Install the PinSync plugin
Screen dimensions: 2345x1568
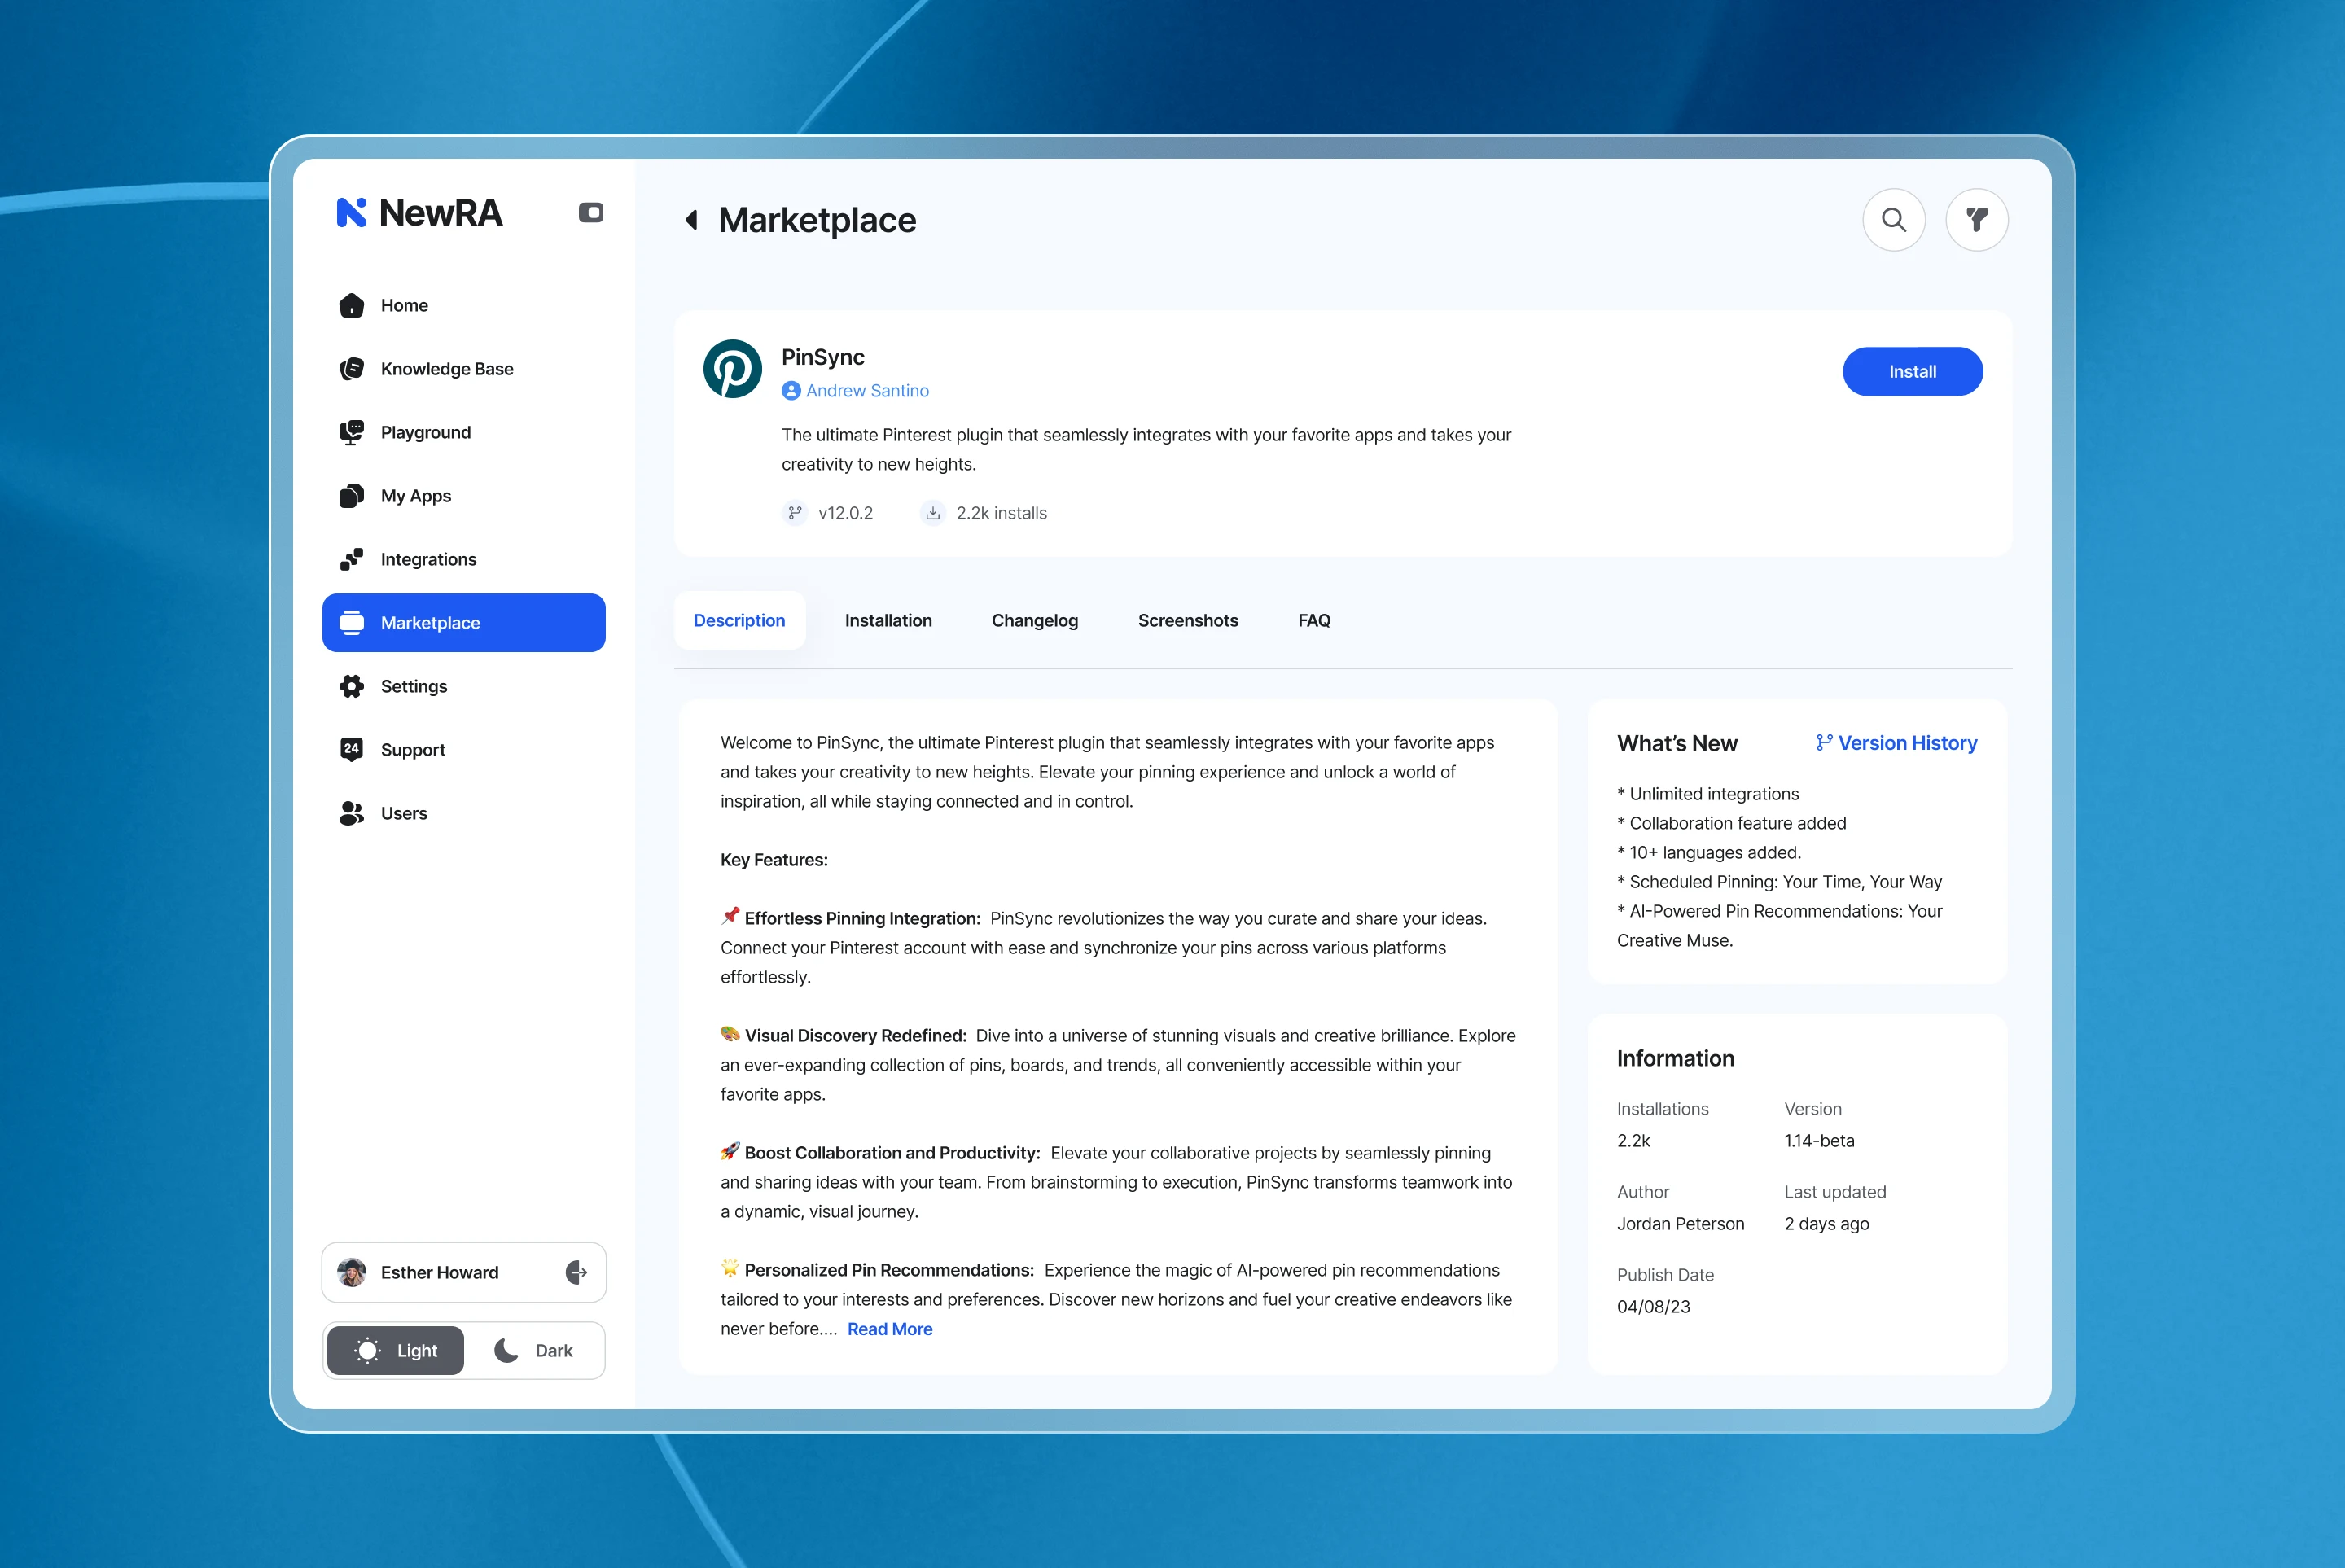coord(1912,371)
